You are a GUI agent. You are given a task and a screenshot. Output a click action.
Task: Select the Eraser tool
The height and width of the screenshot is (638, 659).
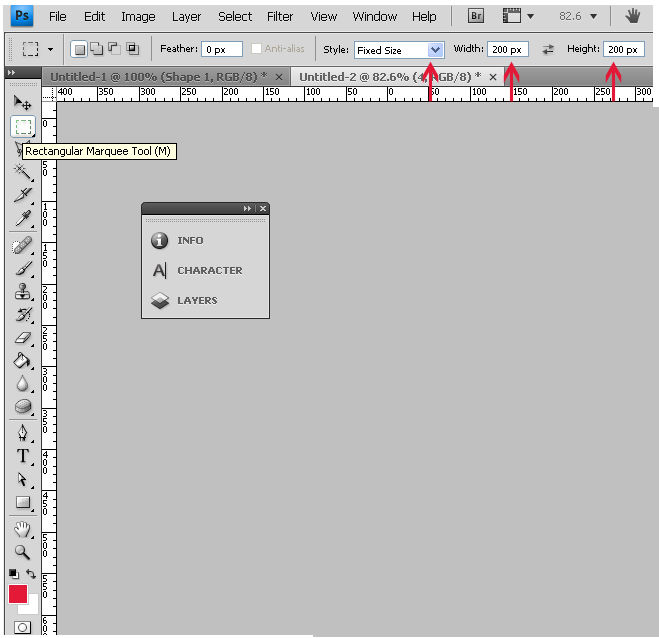(x=22, y=338)
